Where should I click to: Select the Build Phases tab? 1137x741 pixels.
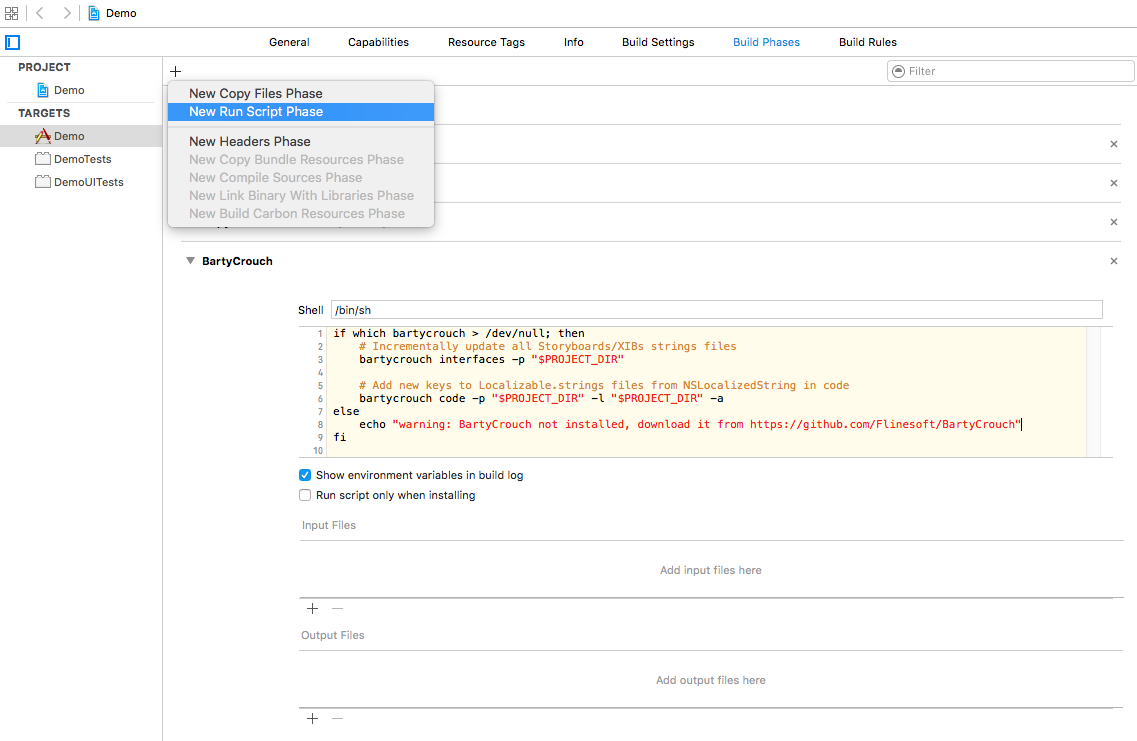click(x=766, y=42)
